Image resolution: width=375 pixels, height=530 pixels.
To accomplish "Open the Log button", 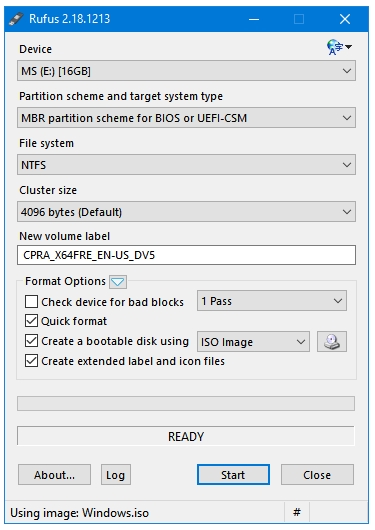I will click(x=116, y=475).
